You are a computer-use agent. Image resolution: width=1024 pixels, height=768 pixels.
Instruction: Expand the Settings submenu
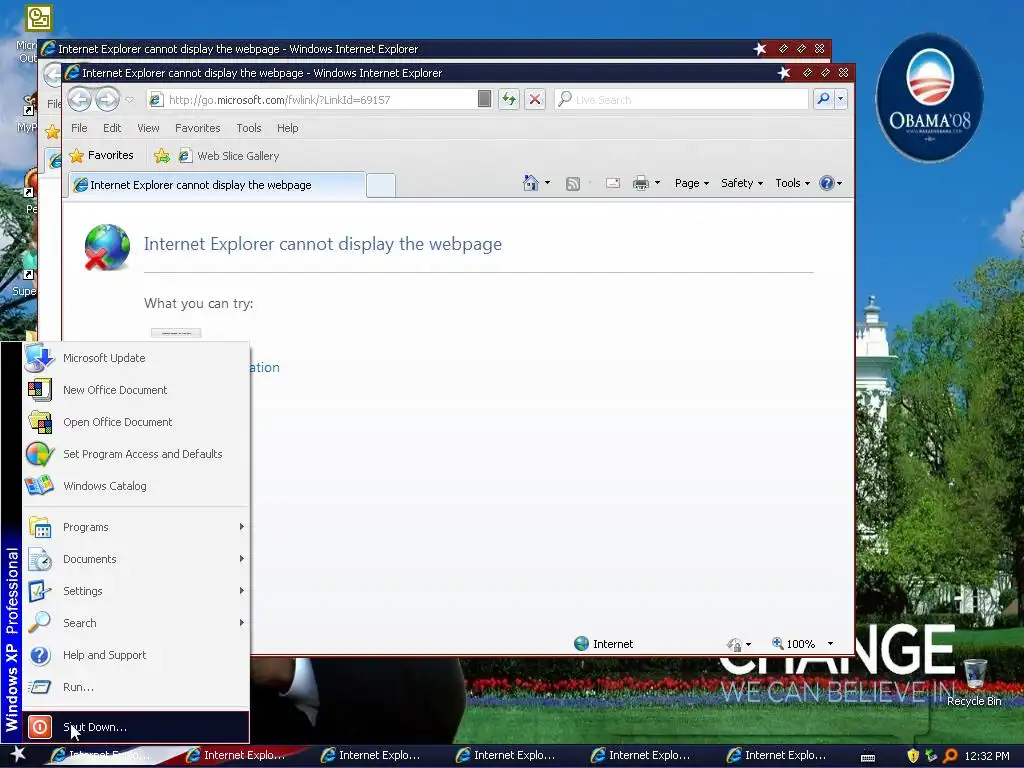(x=136, y=591)
